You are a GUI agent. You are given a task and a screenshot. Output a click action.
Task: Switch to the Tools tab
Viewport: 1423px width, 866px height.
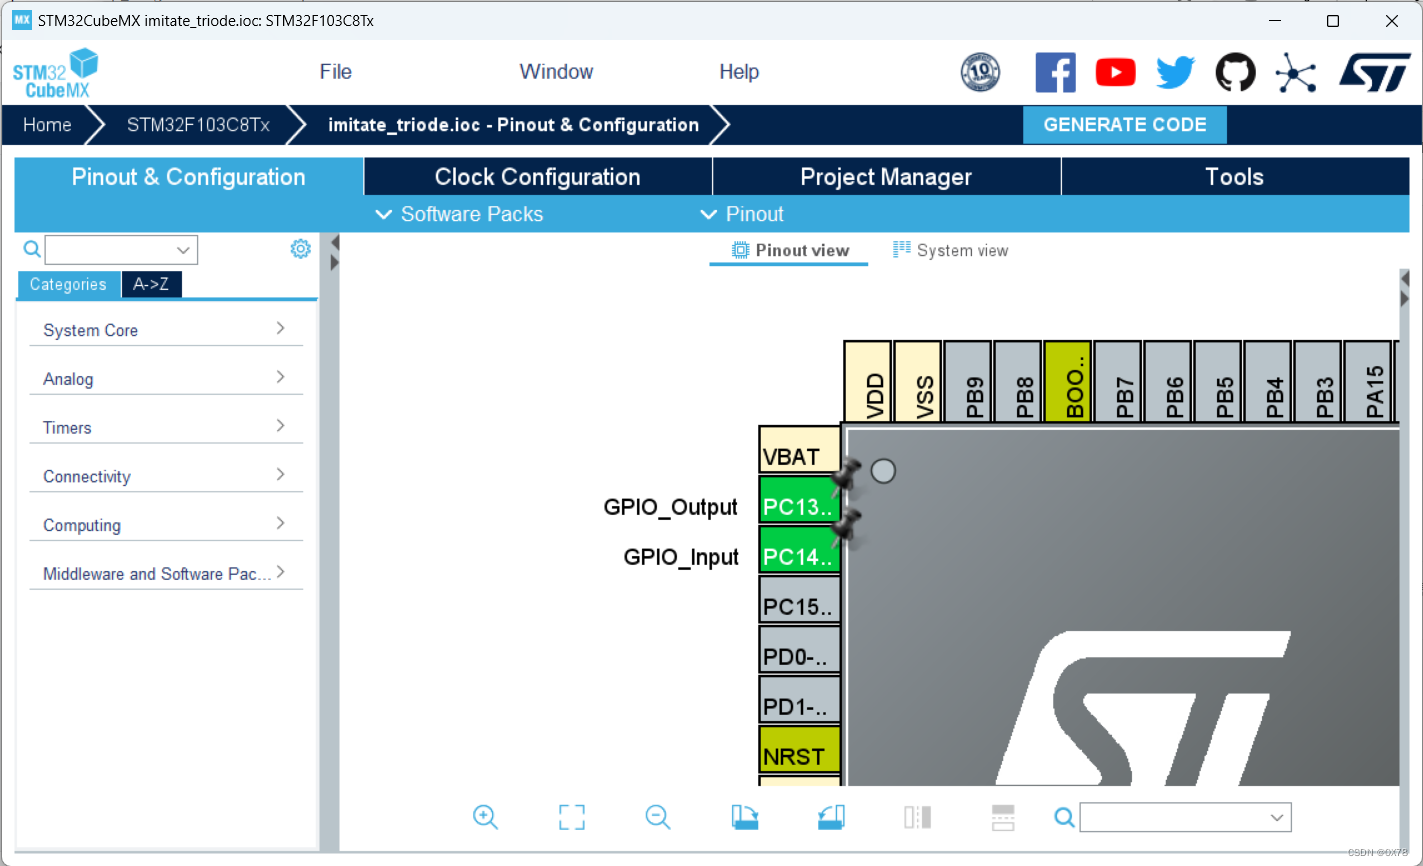(1235, 177)
